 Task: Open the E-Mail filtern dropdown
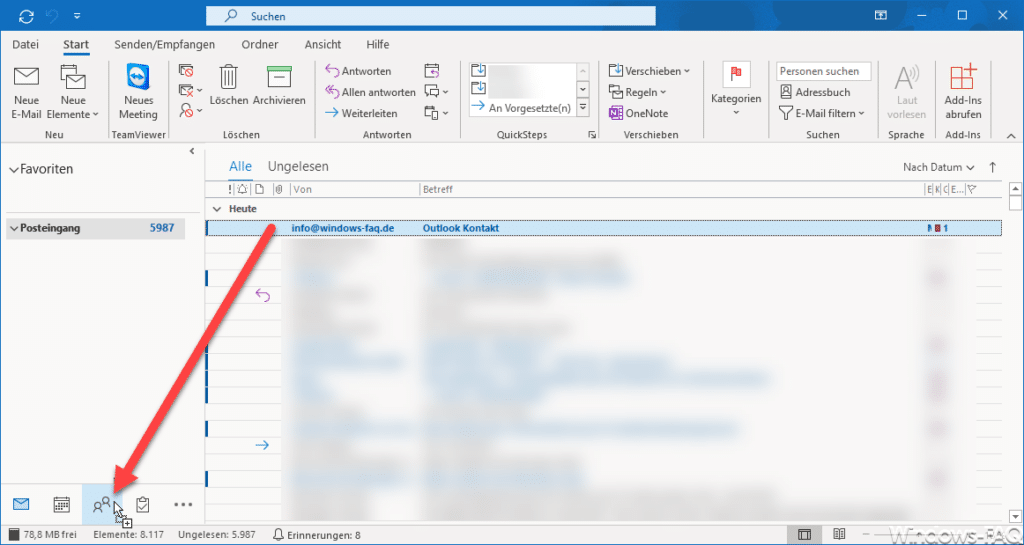point(822,113)
